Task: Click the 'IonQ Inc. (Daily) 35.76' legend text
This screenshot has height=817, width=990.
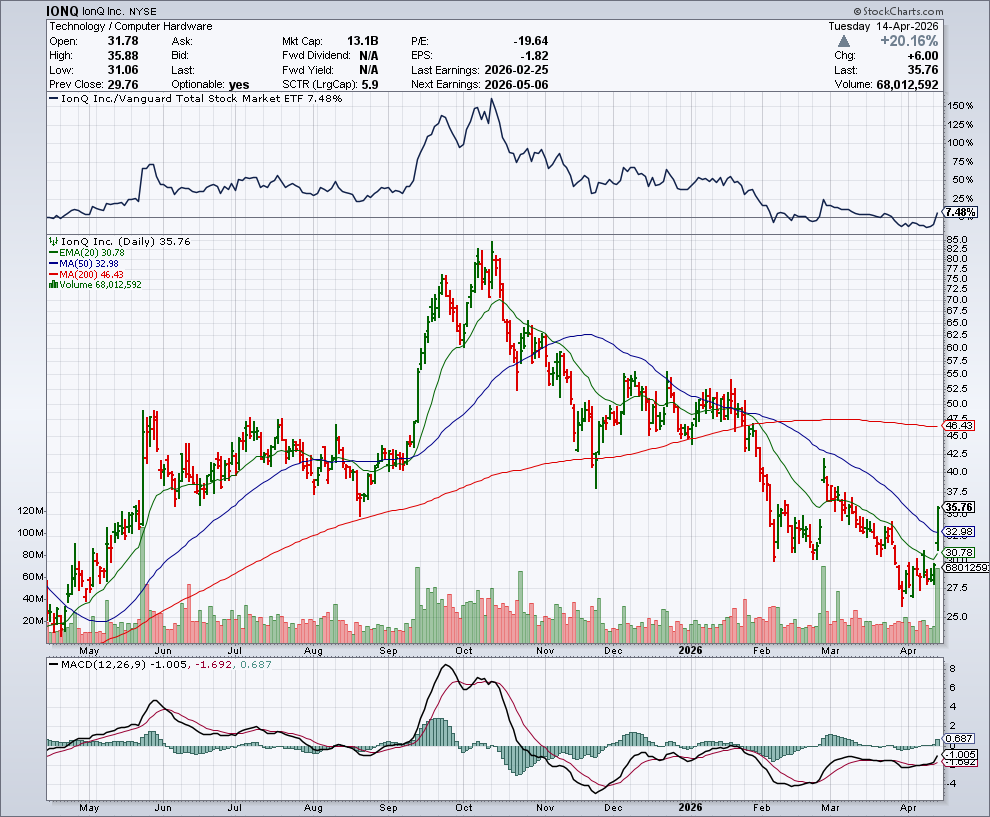Action: point(126,241)
